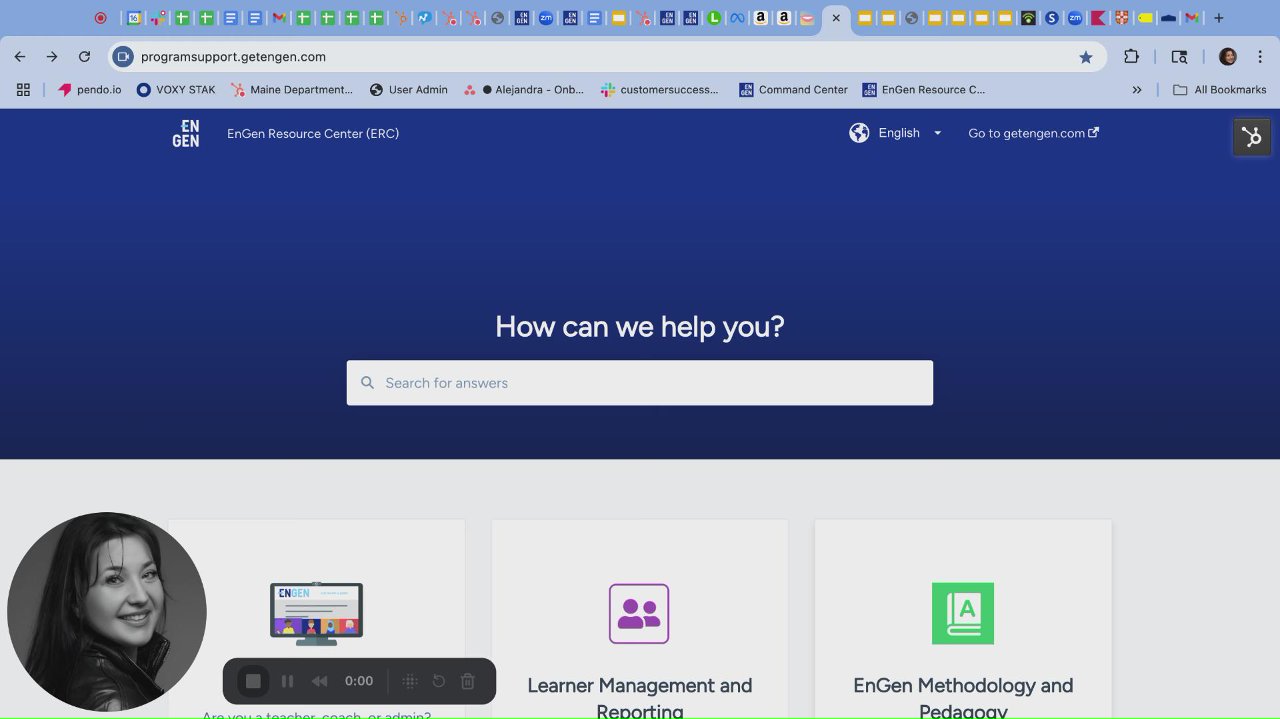Switch to the Wi-Fi icon tab
1280x719 pixels.
click(x=1028, y=18)
